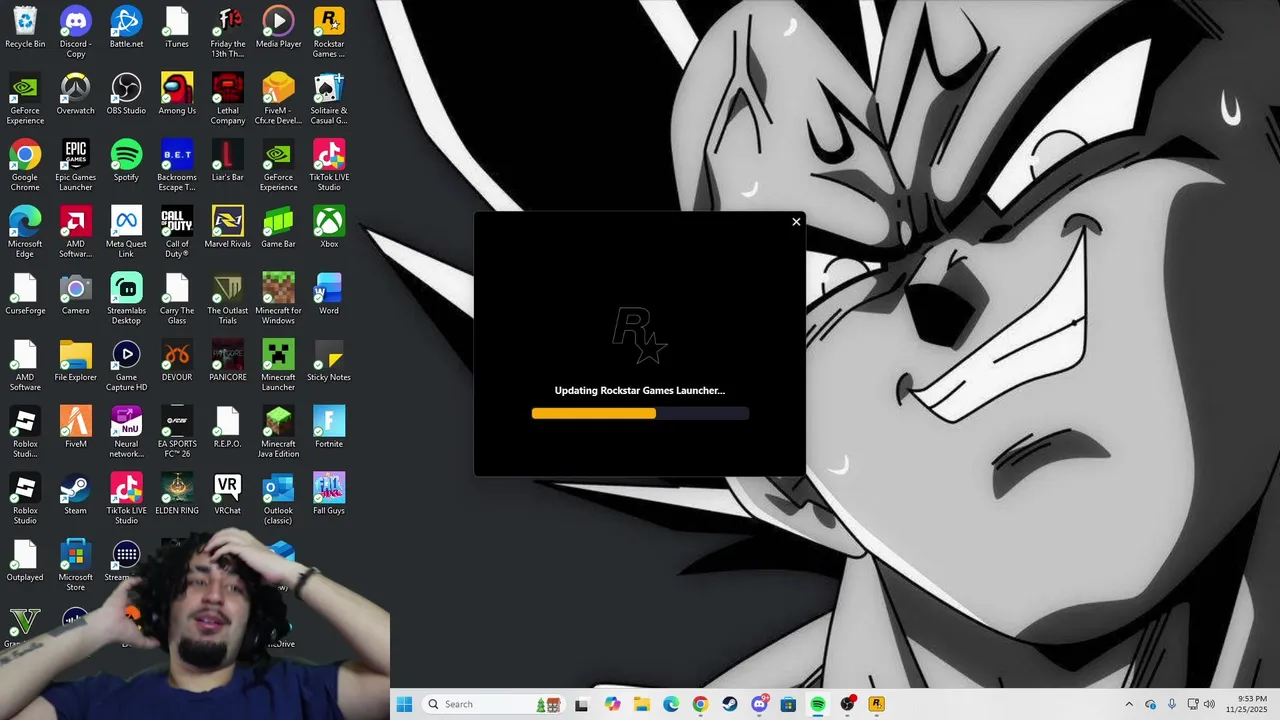Select the Minecraft Launcher desktop icon
Screen dimensions: 1280x720
click(278, 366)
